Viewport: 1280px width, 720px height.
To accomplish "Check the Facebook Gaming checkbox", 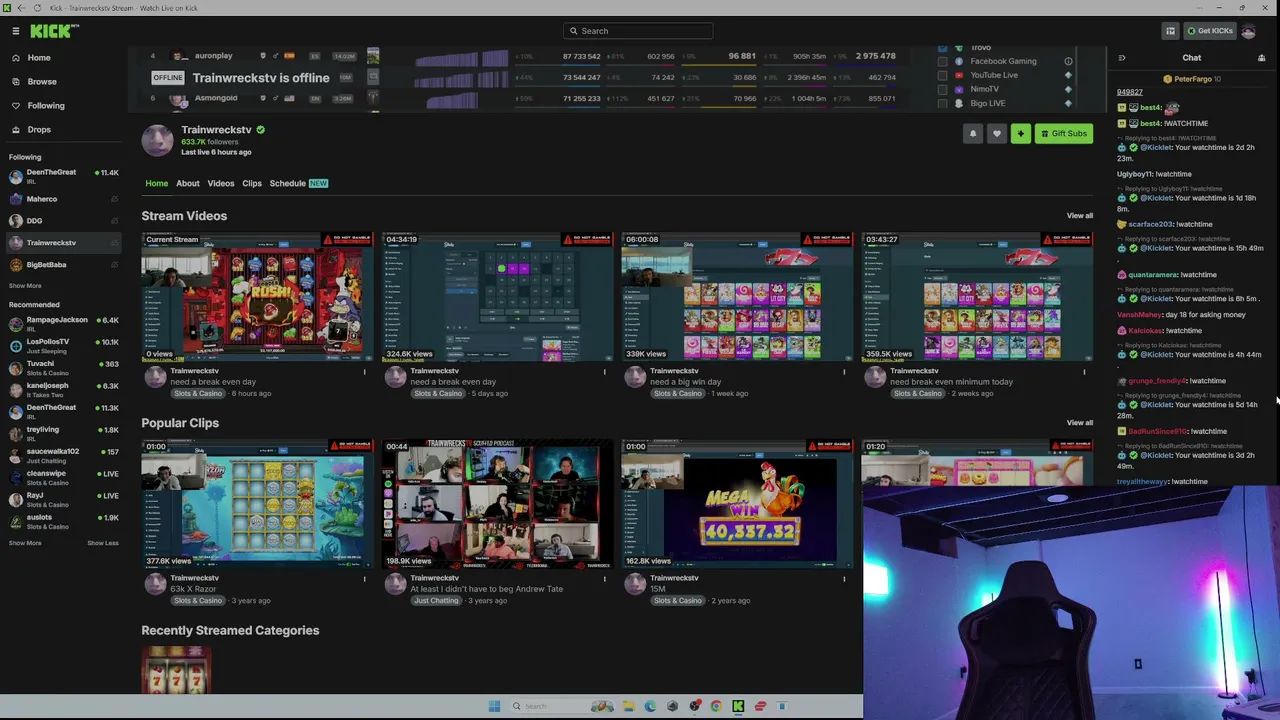I will tap(943, 61).
